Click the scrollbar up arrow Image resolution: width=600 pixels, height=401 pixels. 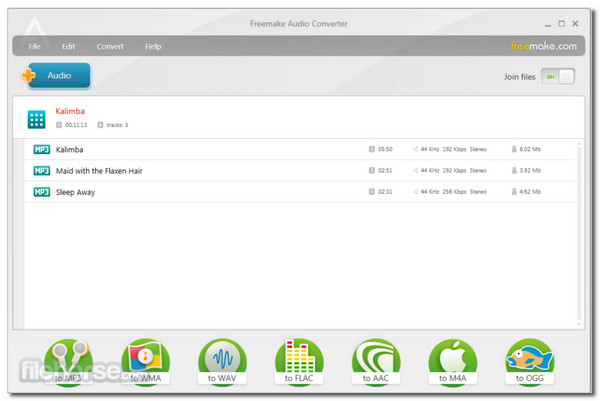579,144
